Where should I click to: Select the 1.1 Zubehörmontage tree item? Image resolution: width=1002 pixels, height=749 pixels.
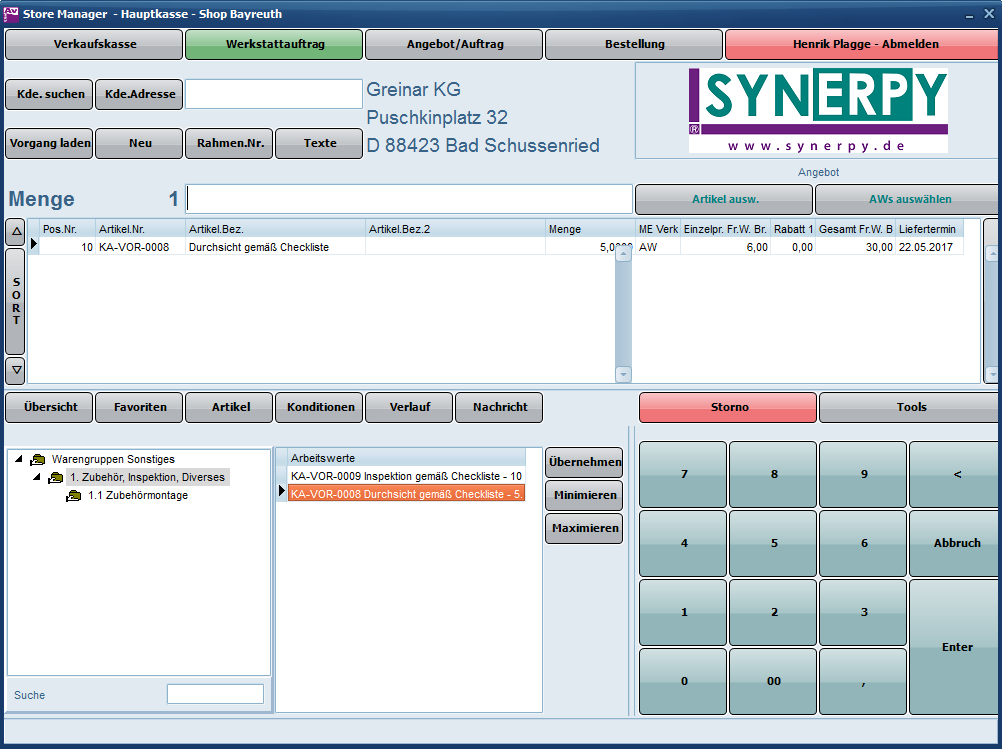[x=137, y=496]
